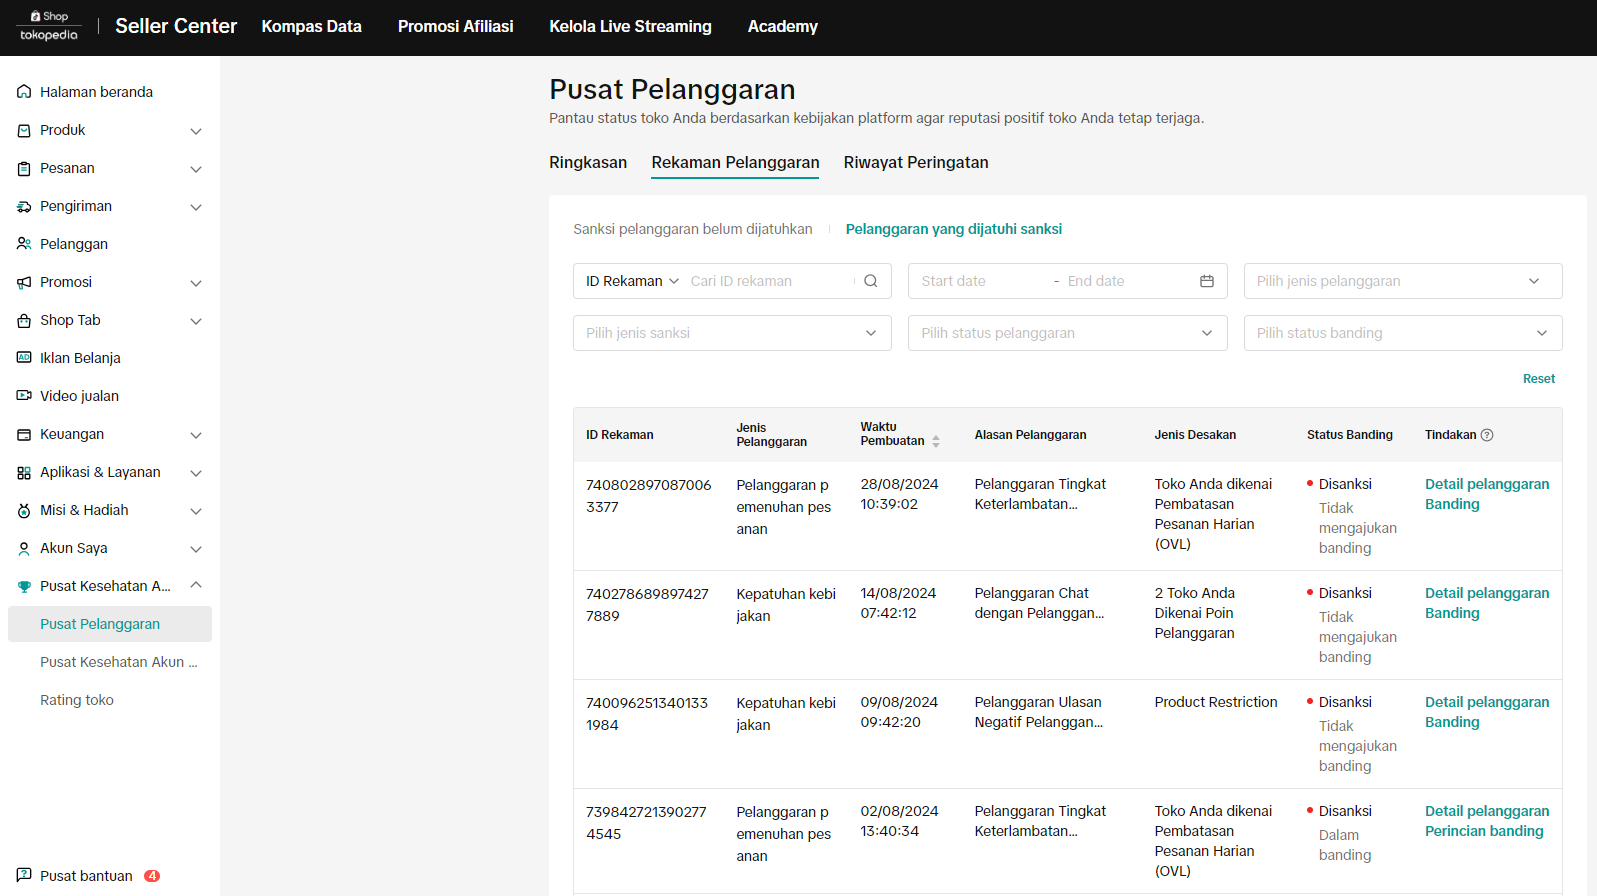Click the Pelanggan people icon in sidebar
Screen dimensions: 1597x896
24,244
